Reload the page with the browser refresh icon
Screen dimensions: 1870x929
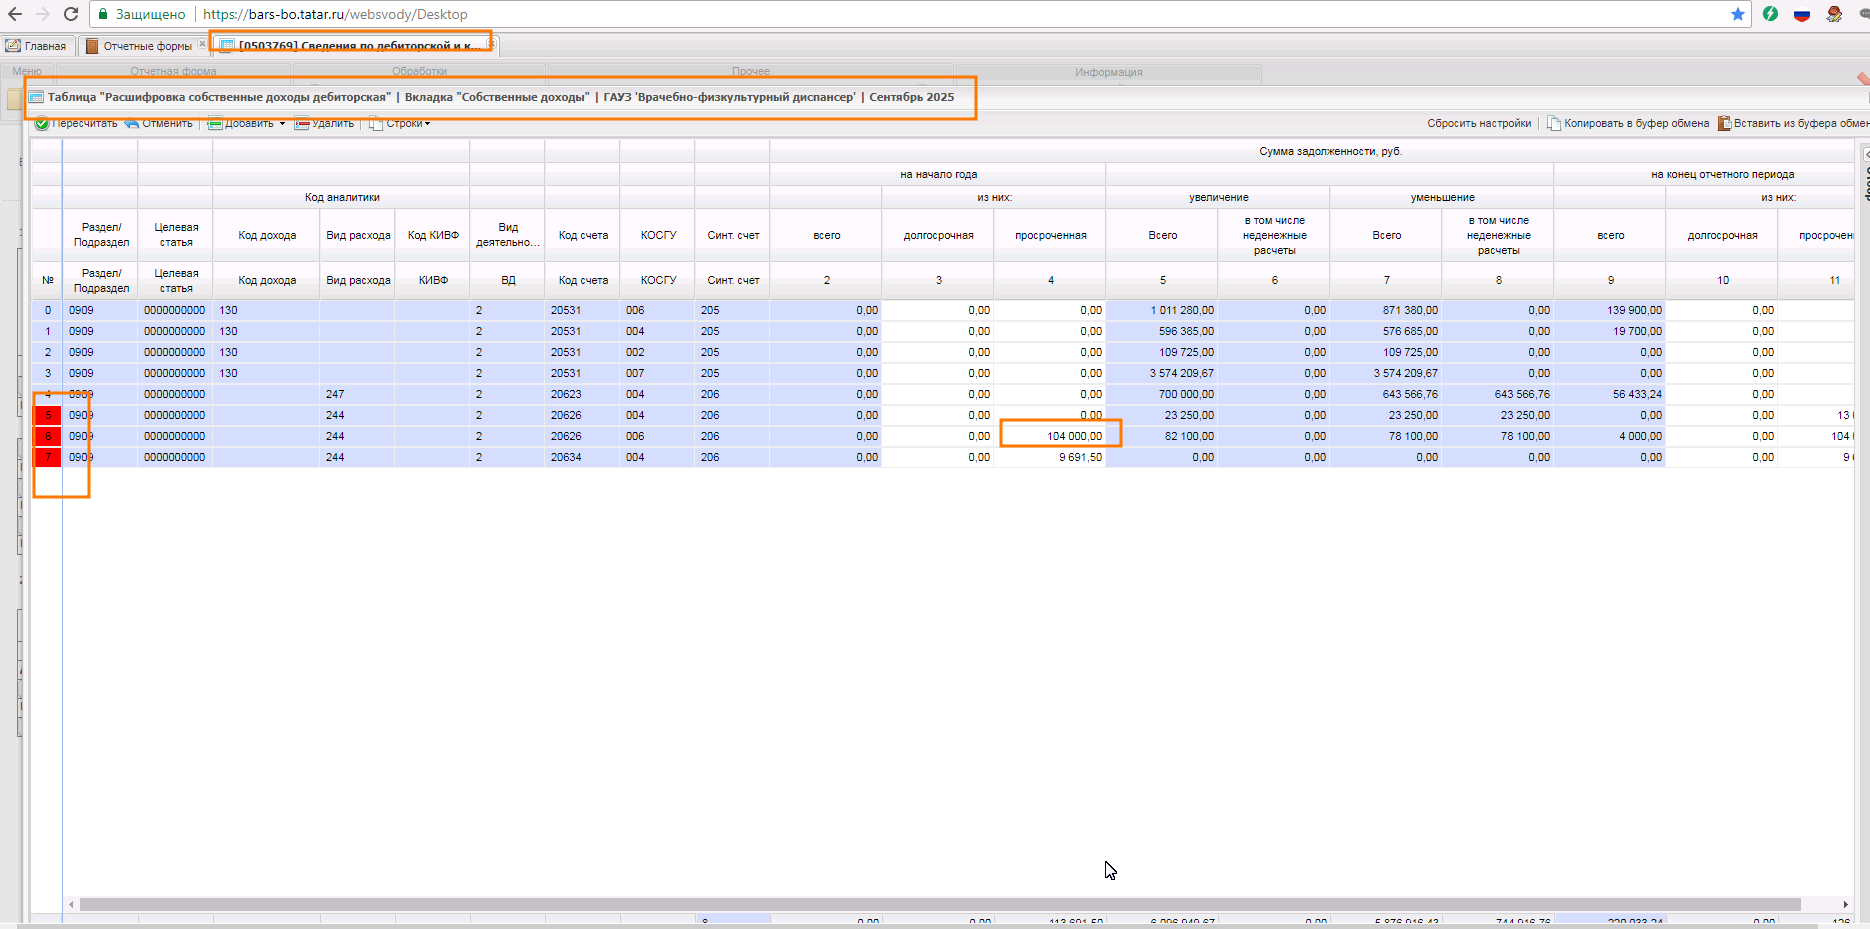[x=71, y=14]
